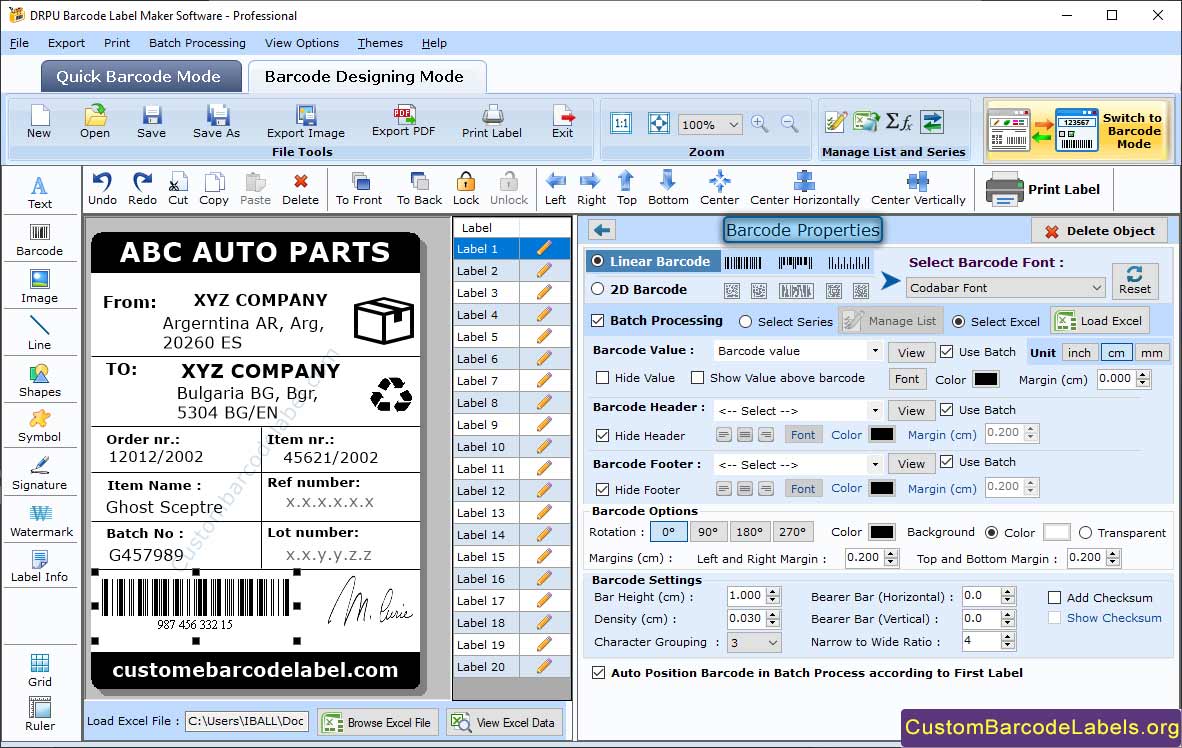This screenshot has height=748, width=1182.
Task: Select Transparent background radio button
Action: pyautogui.click(x=1086, y=533)
